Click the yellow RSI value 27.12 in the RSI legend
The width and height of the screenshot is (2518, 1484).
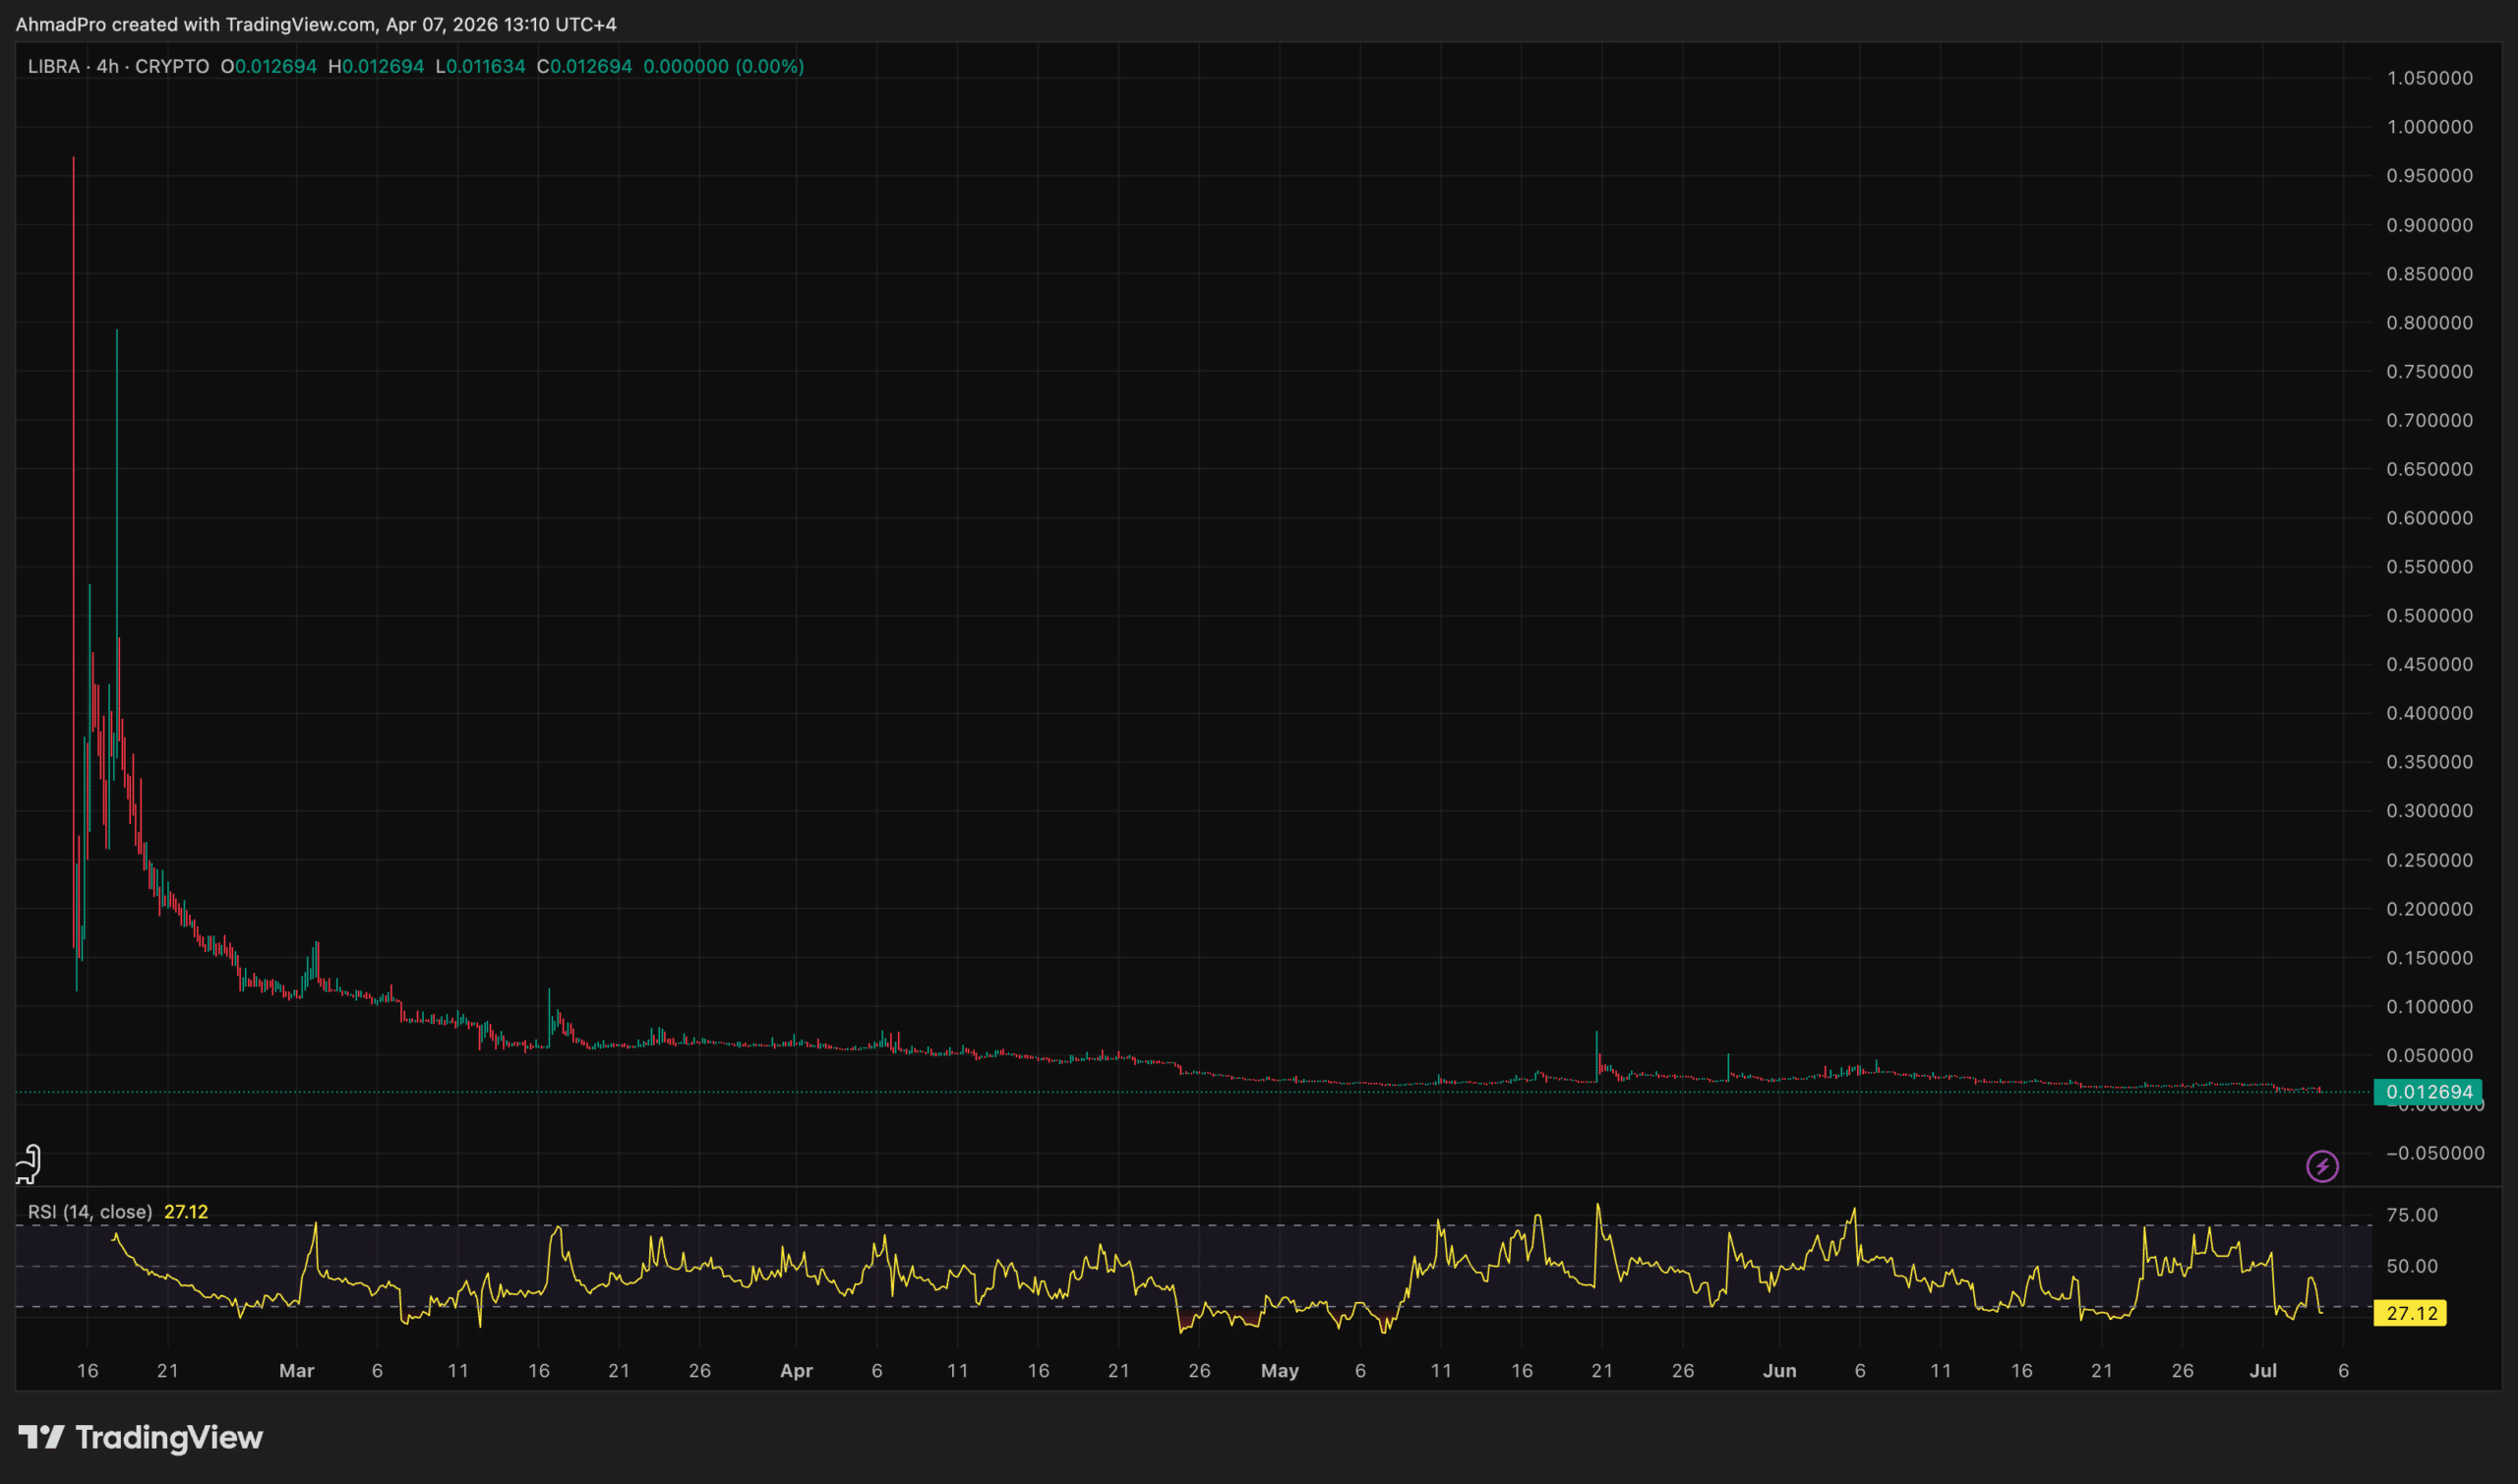click(x=186, y=1212)
